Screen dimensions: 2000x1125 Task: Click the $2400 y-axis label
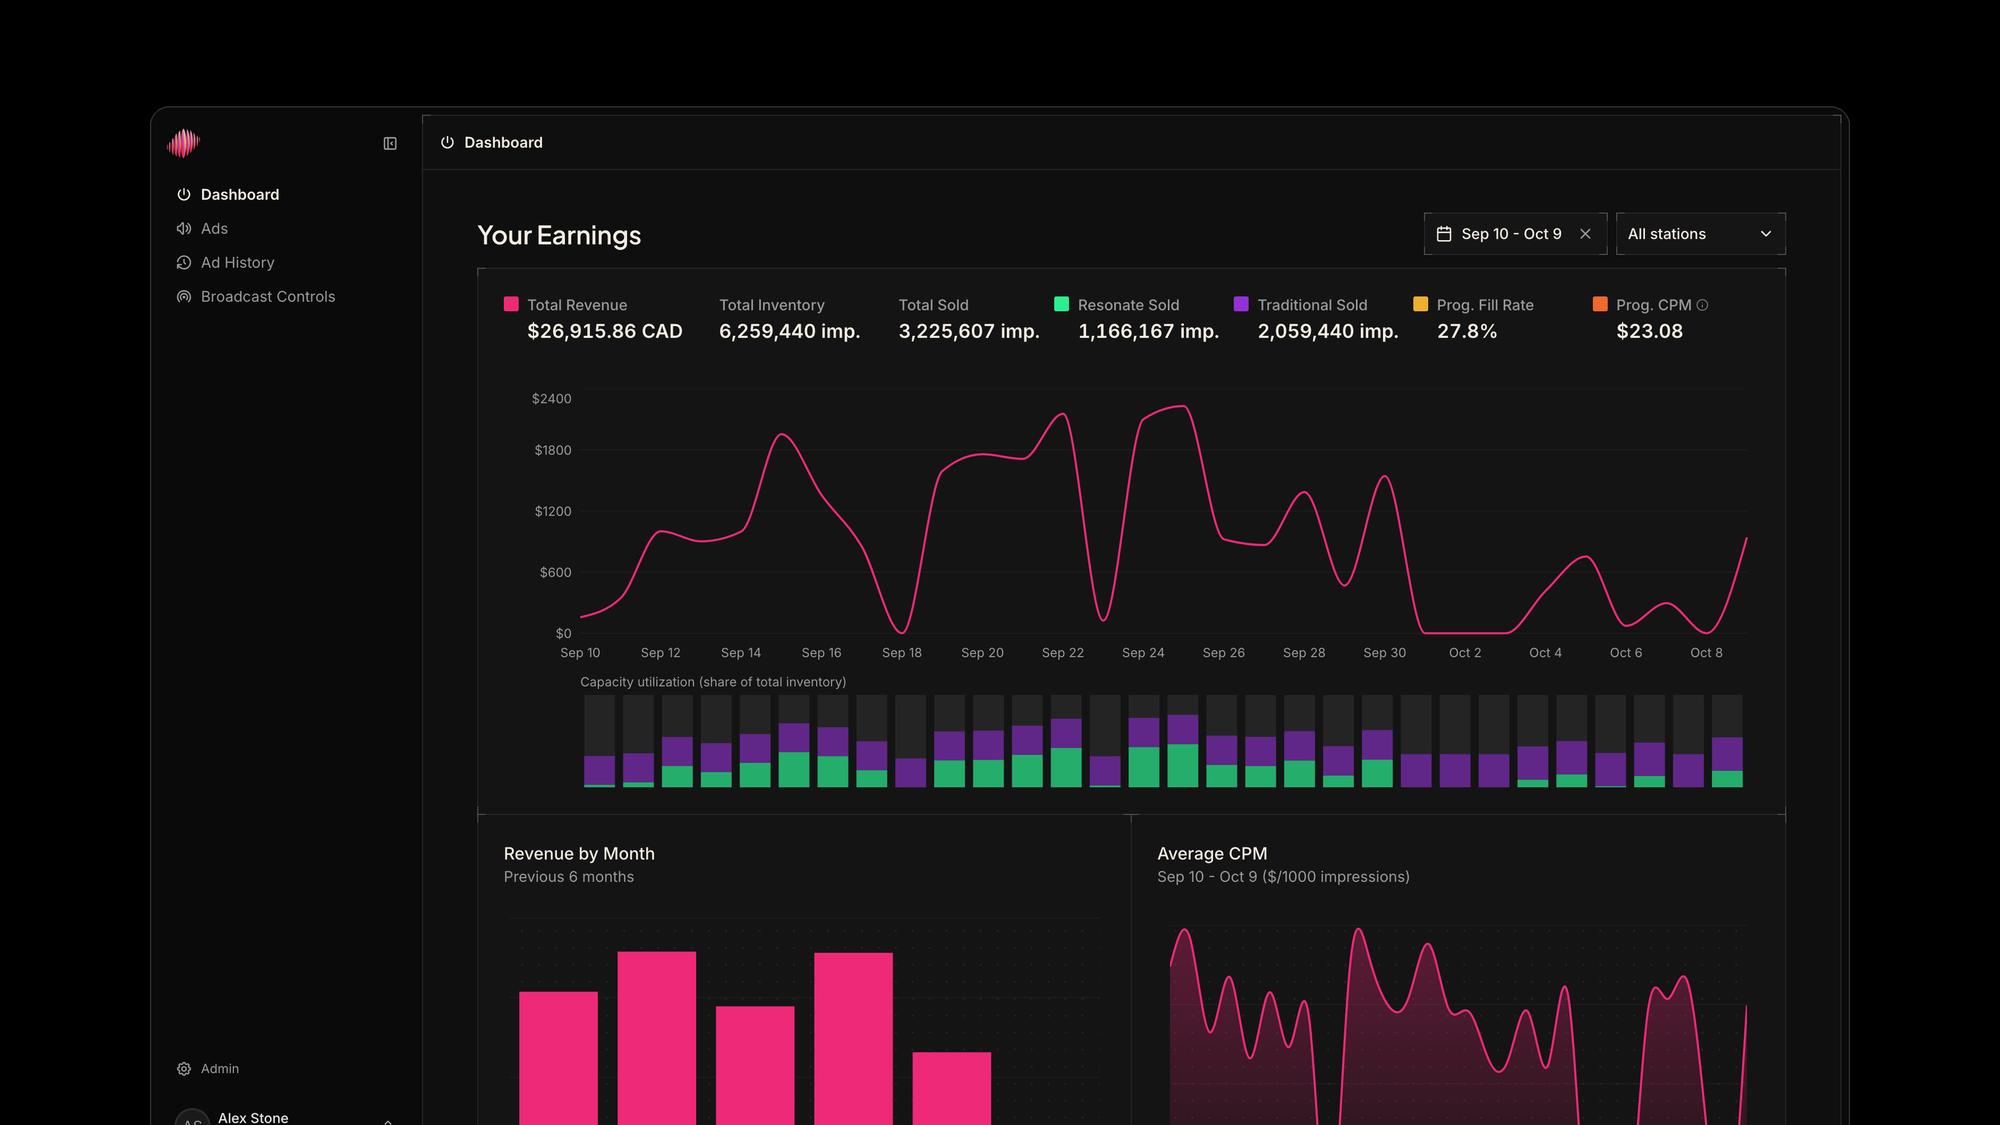[552, 399]
